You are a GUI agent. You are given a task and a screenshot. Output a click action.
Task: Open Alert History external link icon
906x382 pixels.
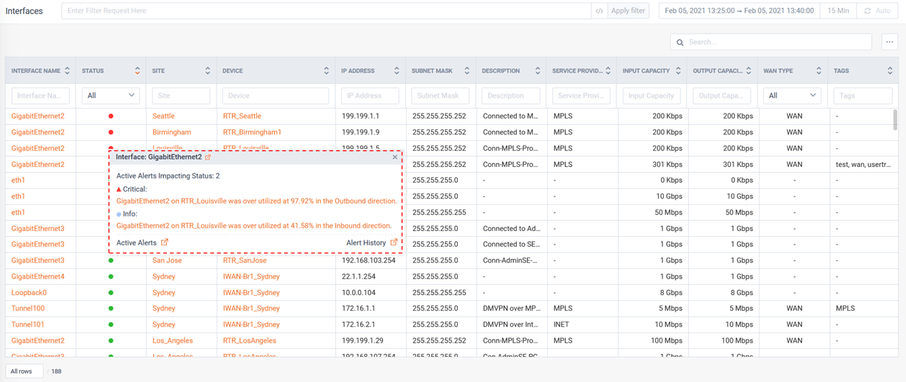[x=393, y=243]
